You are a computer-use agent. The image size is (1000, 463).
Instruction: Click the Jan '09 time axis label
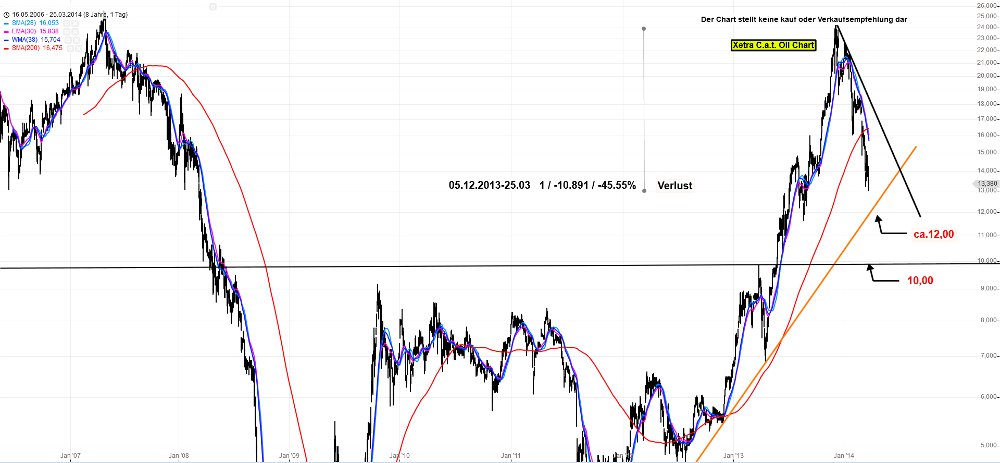tap(289, 455)
